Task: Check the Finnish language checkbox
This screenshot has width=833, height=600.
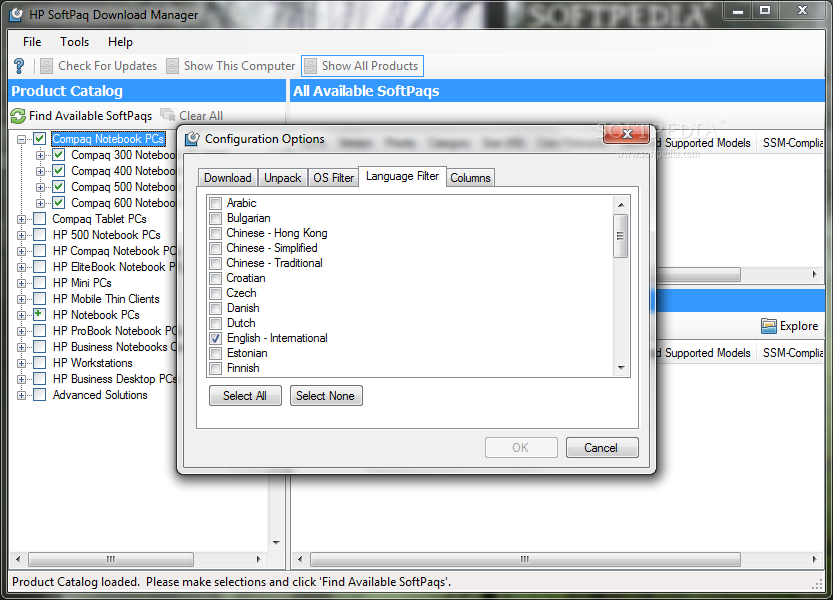Action: click(x=216, y=368)
